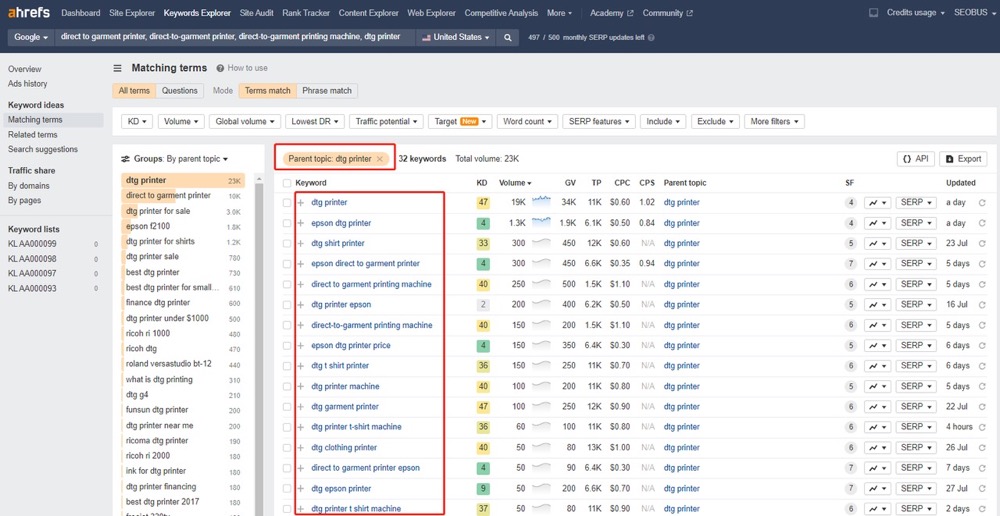
Task: Open the Traffic potential filter dropdown
Action: [x=386, y=121]
